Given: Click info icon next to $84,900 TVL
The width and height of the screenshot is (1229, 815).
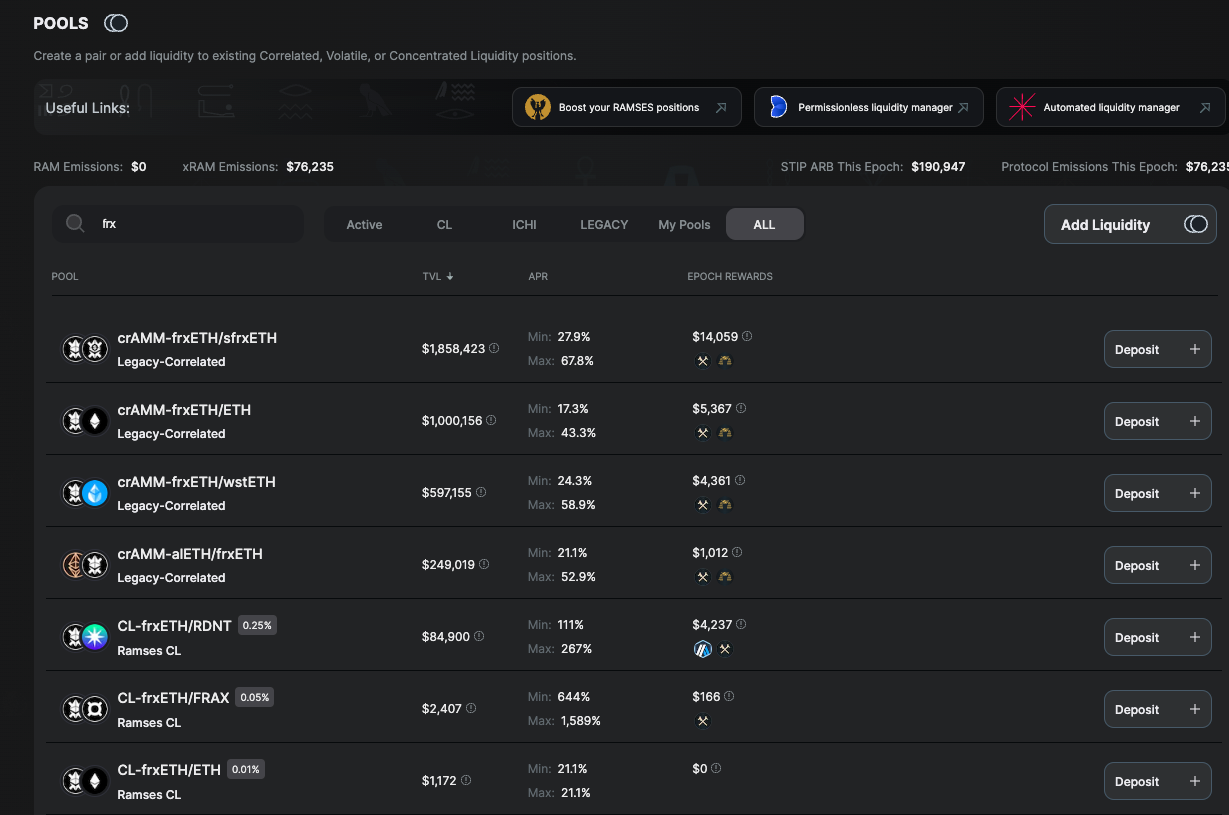Looking at the screenshot, I should (x=479, y=637).
